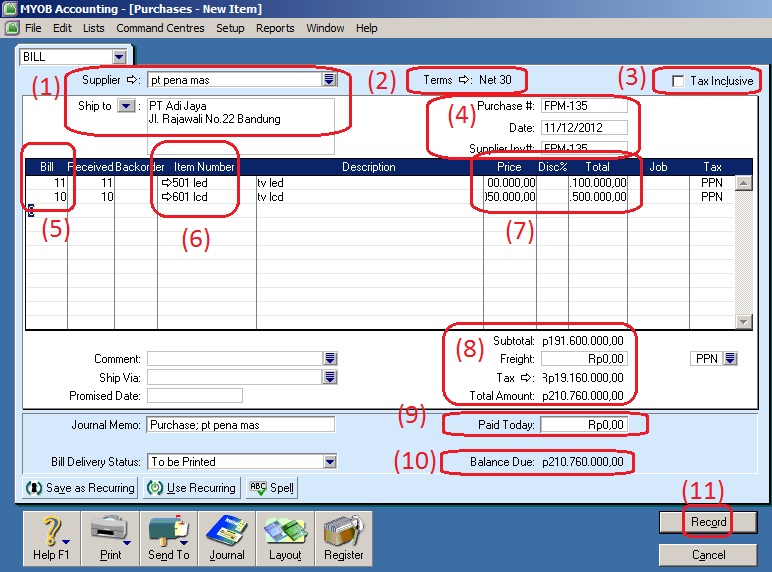Open the PPN freight tax code list
Screen dimensions: 772x572
[x=730, y=358]
